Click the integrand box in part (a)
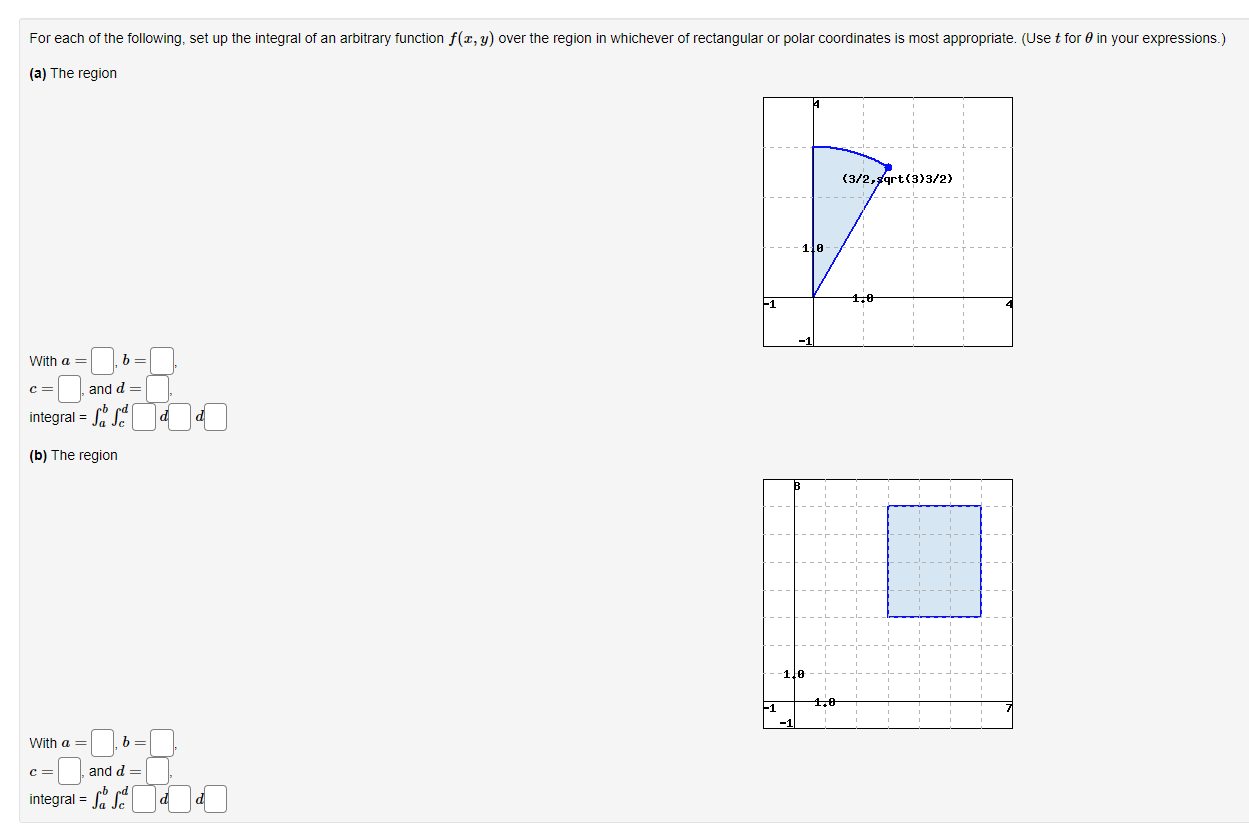The width and height of the screenshot is (1249, 840). 143,416
